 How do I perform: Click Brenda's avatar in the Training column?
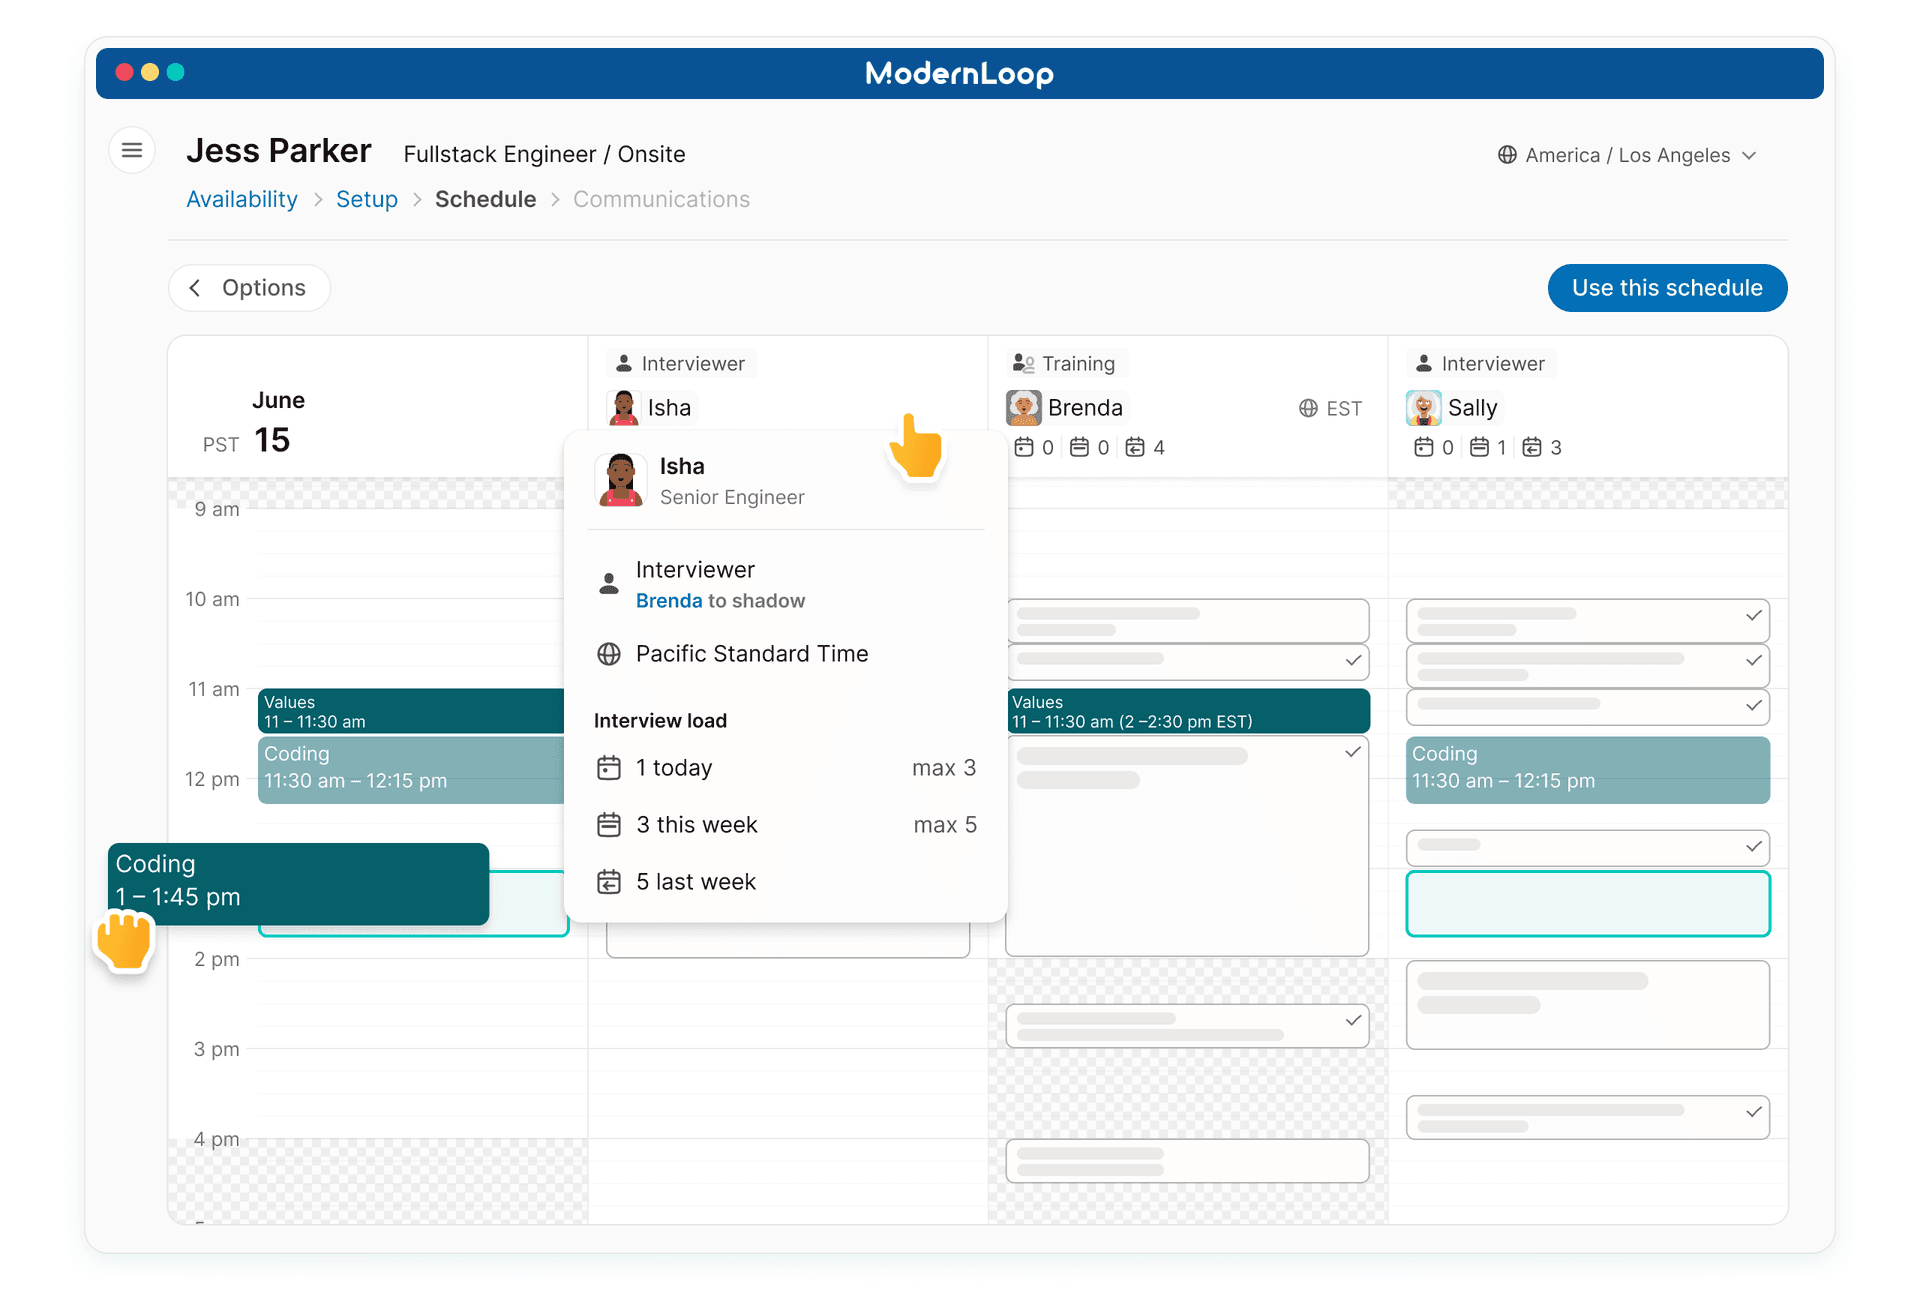[1024, 408]
